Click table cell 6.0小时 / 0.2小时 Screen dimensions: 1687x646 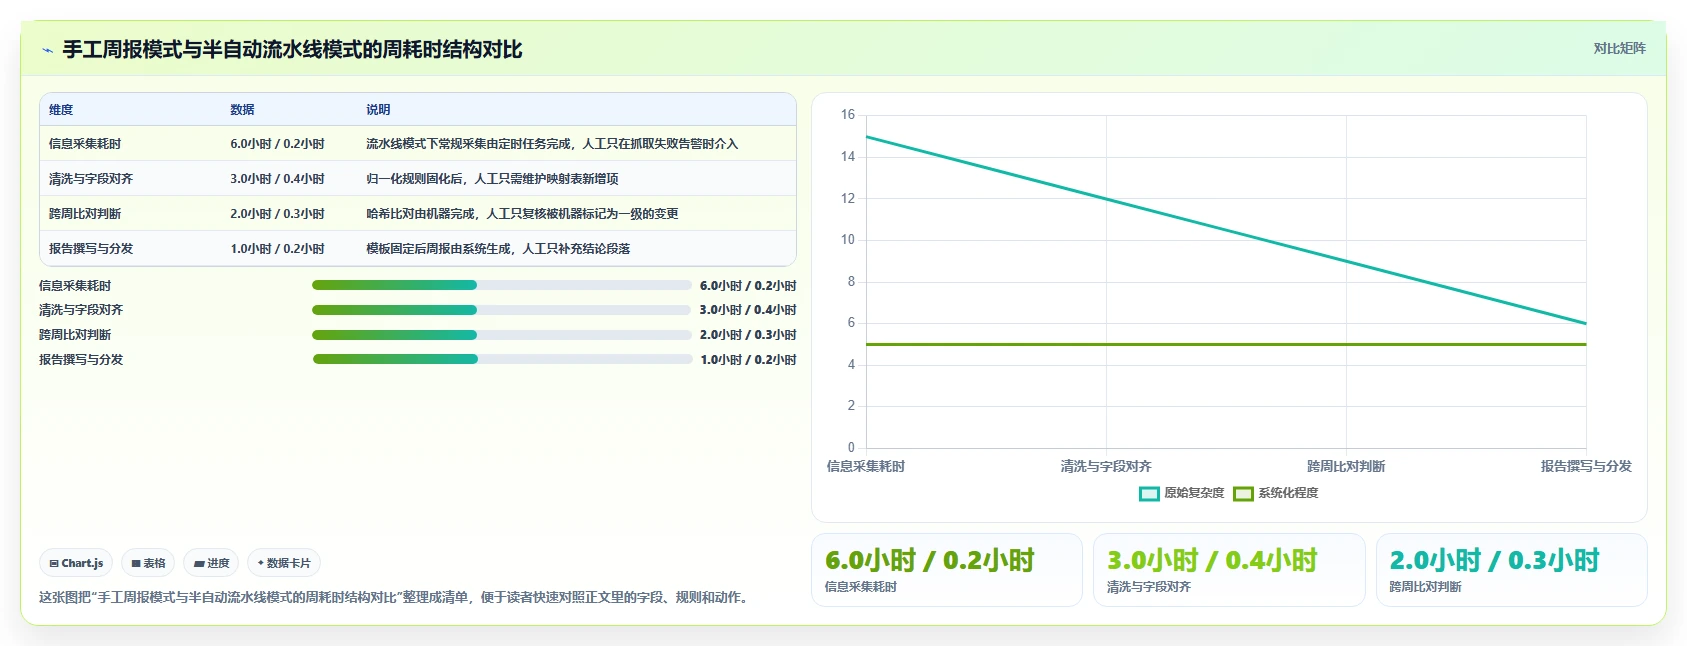[x=277, y=144]
